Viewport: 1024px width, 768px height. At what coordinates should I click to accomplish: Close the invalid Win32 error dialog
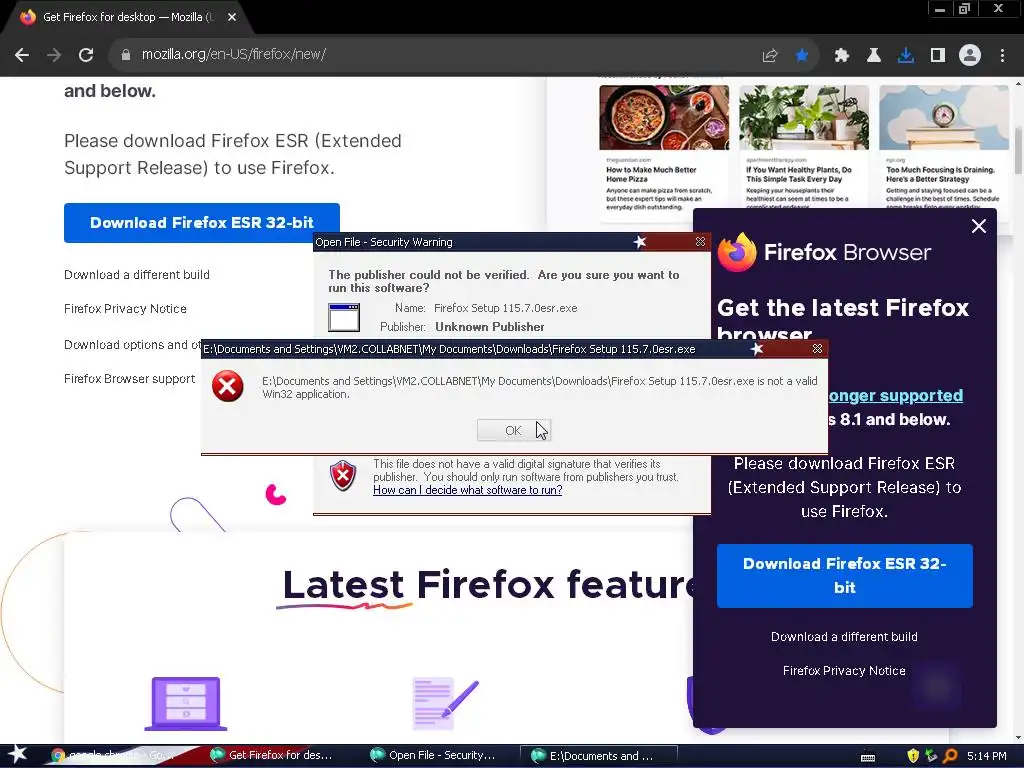[817, 349]
